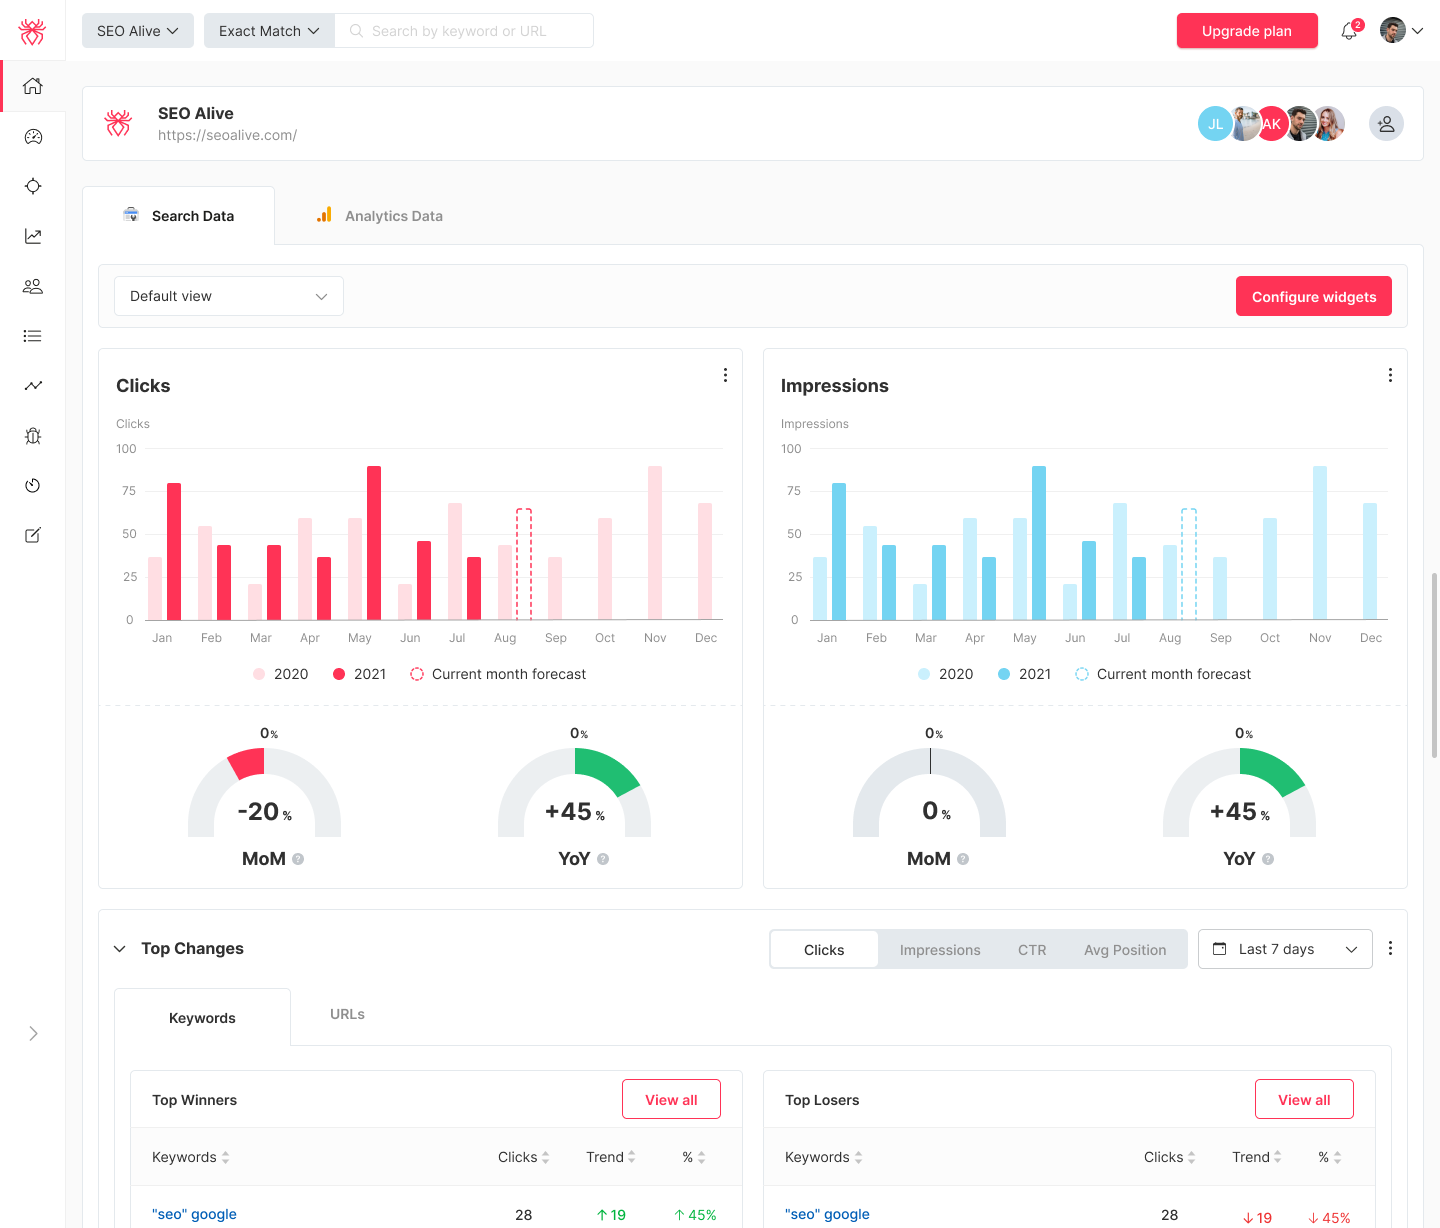Click the add user icon
Viewport: 1440px width, 1228px height.
point(1386,124)
